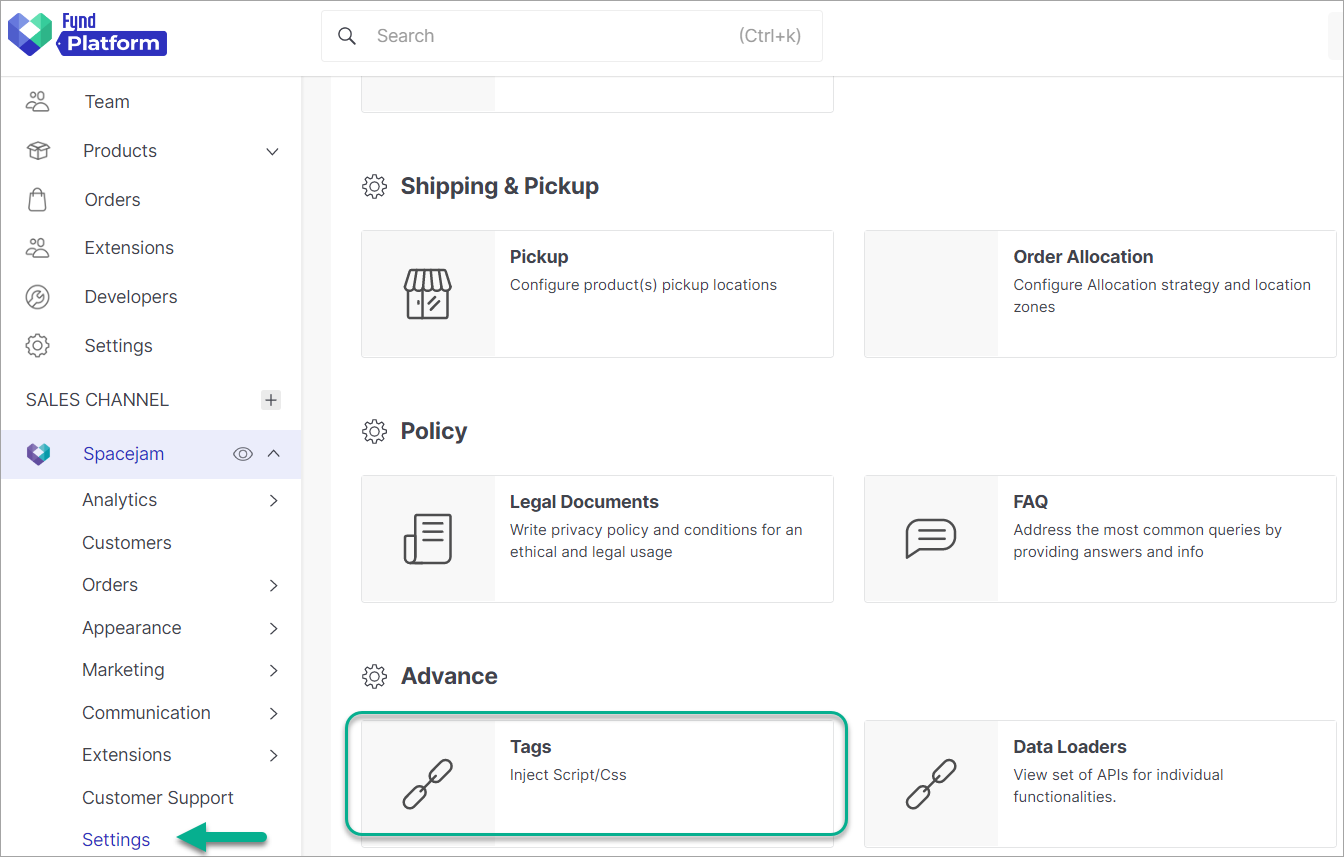This screenshot has width=1344, height=857.
Task: Click gear icon beside Advance heading
Action: pyautogui.click(x=374, y=677)
